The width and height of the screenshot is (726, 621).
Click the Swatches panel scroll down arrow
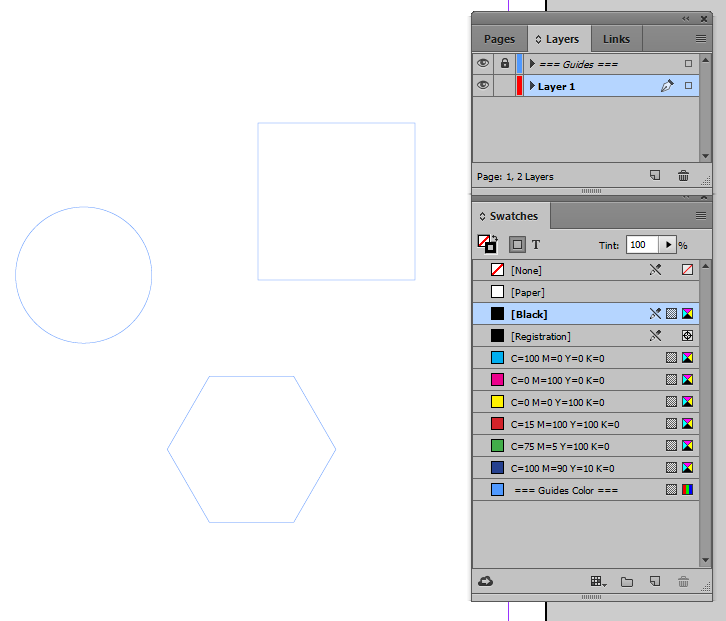click(706, 560)
